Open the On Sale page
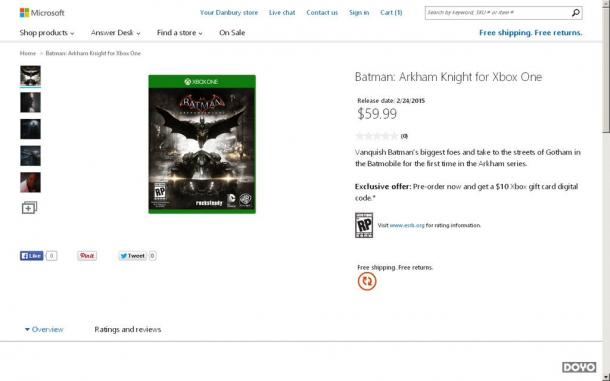Viewport: 610px width, 381px height. (x=232, y=33)
